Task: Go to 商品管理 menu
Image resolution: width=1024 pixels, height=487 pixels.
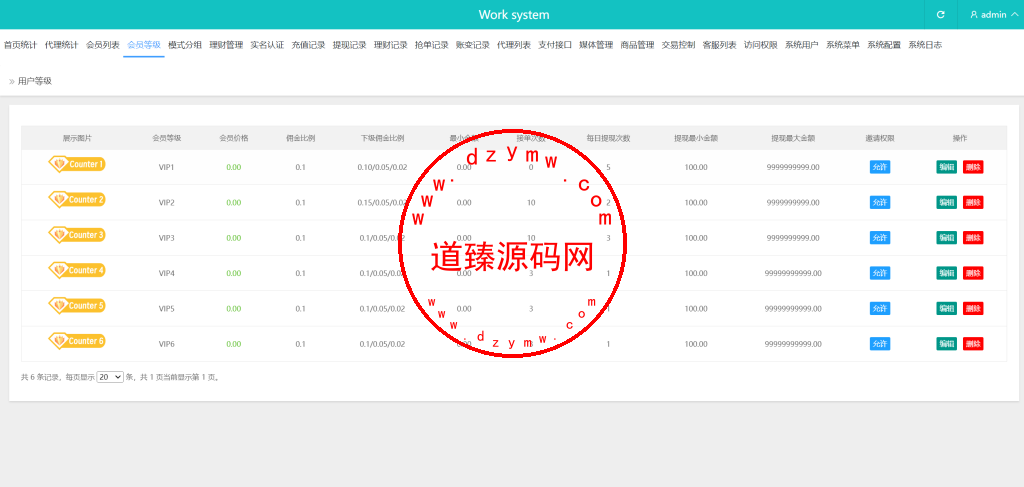Action: click(x=637, y=45)
